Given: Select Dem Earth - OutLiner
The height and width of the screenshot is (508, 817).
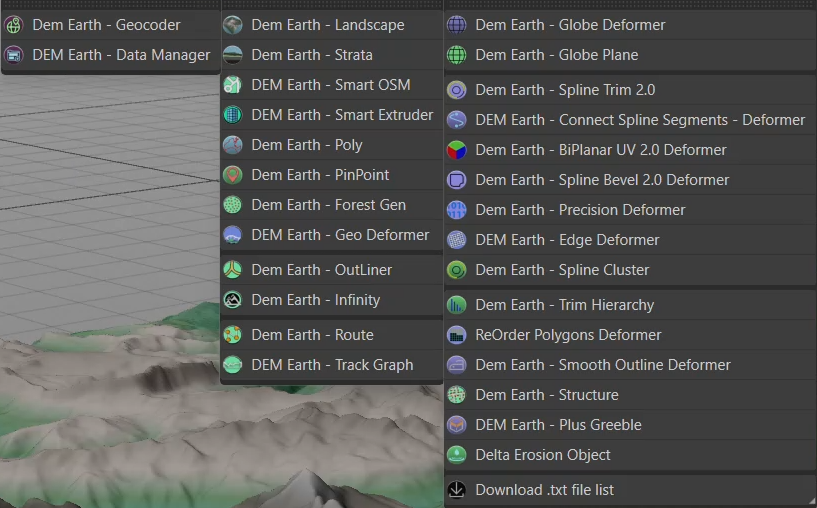Looking at the screenshot, I should point(332,270).
